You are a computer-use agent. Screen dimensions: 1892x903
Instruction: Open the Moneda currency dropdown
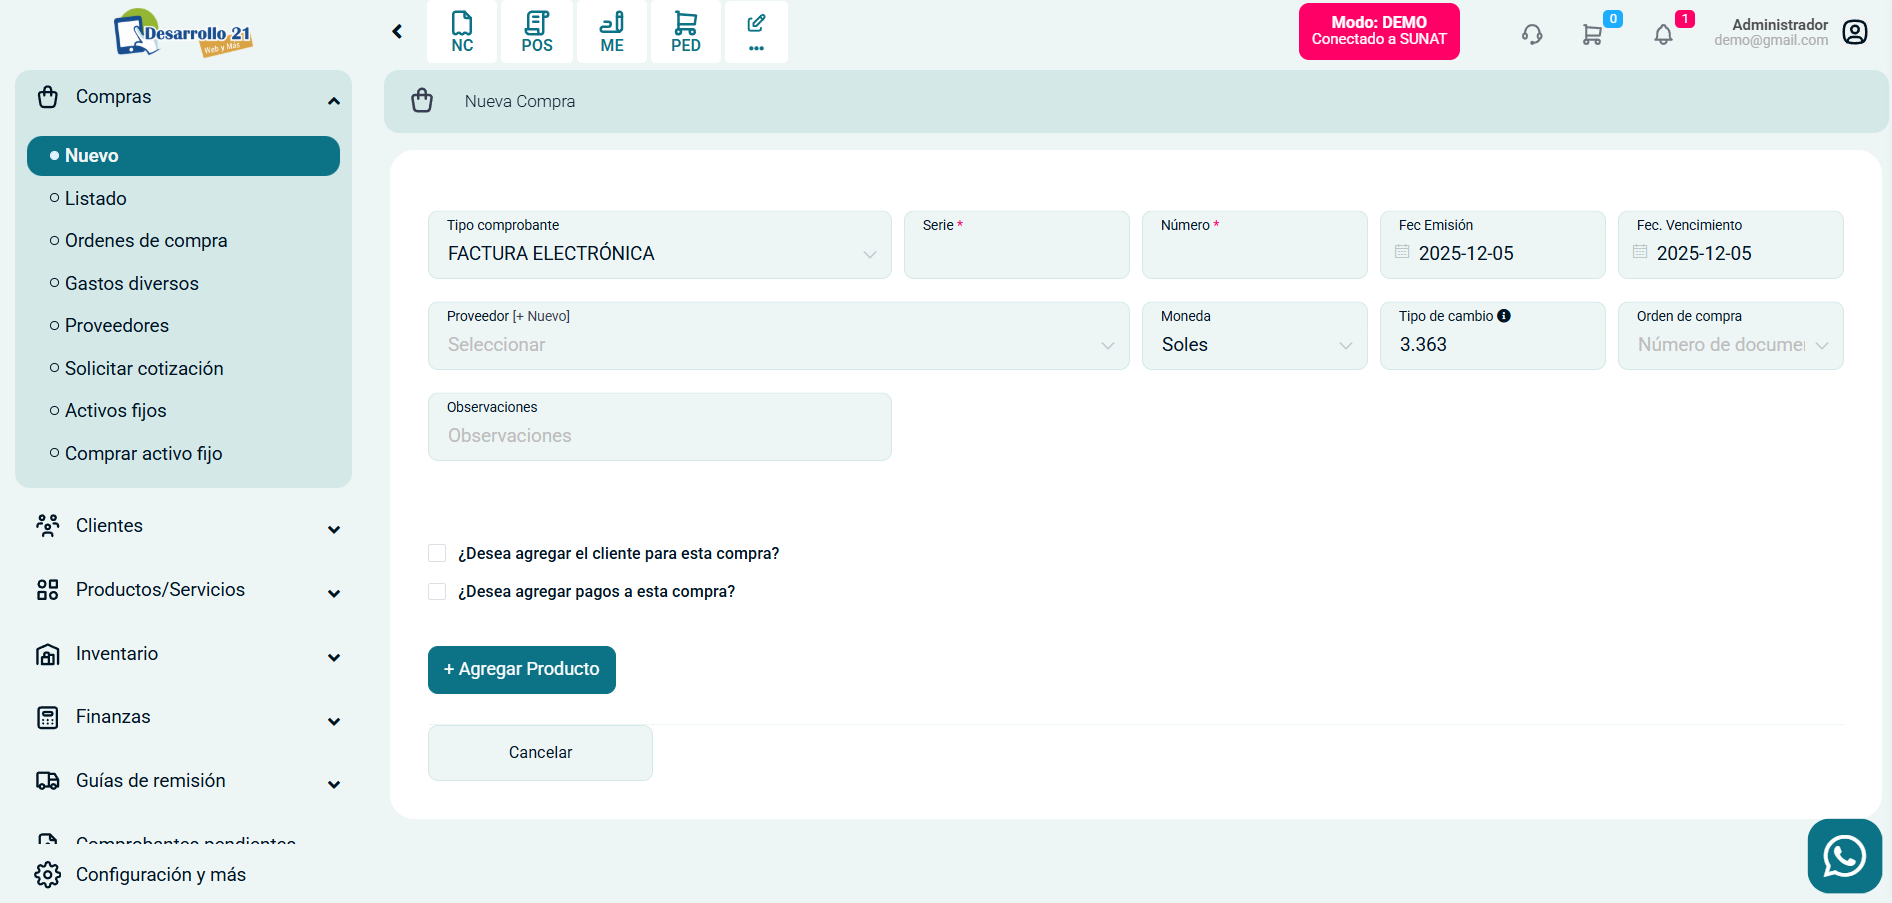pos(1254,344)
